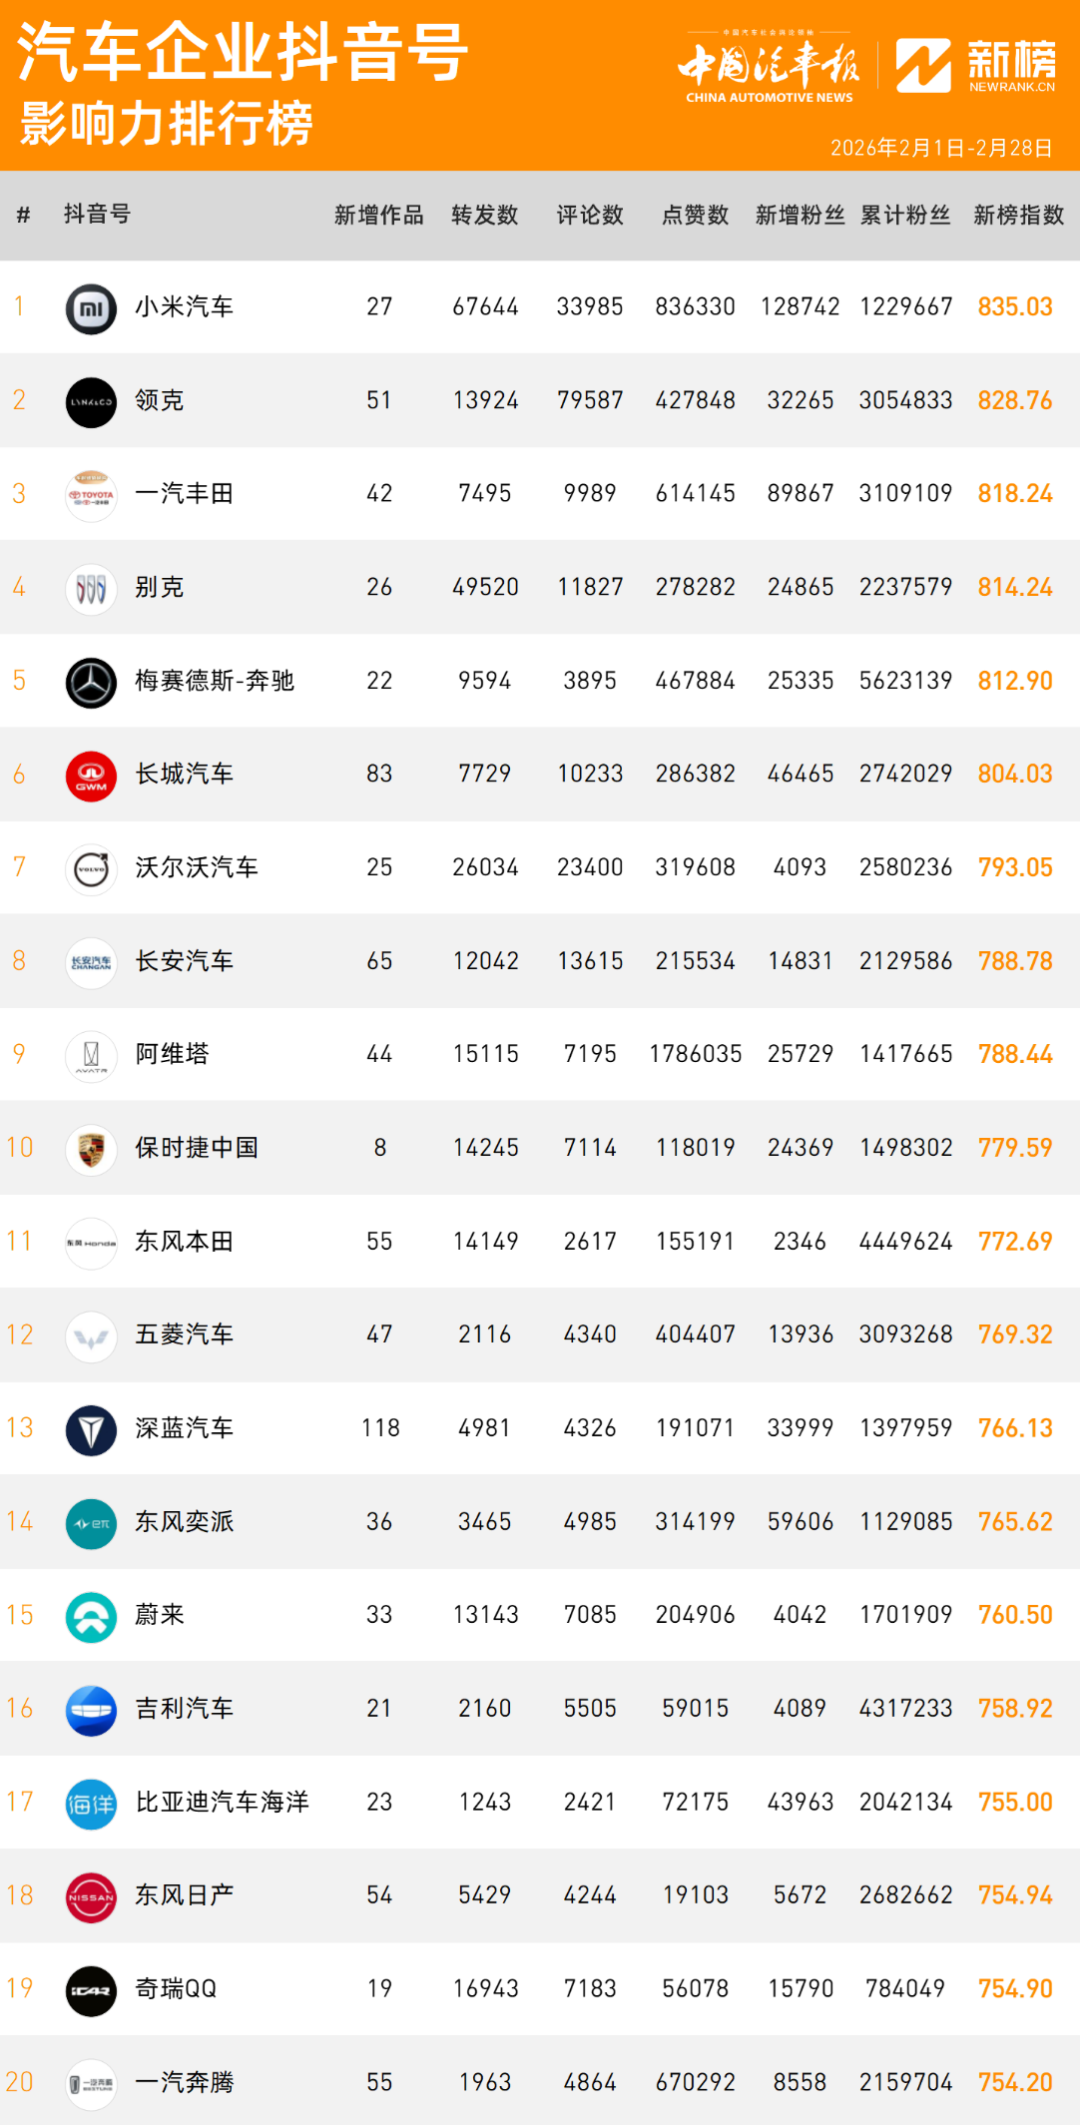Click the 新榜指数 column header
This screenshot has height=2125, width=1080.
(x=1018, y=215)
